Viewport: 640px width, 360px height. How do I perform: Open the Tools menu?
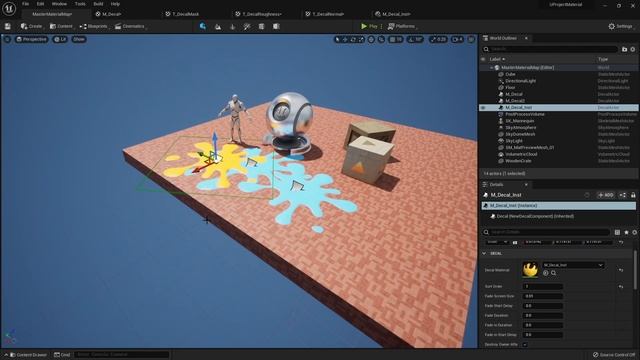80,4
